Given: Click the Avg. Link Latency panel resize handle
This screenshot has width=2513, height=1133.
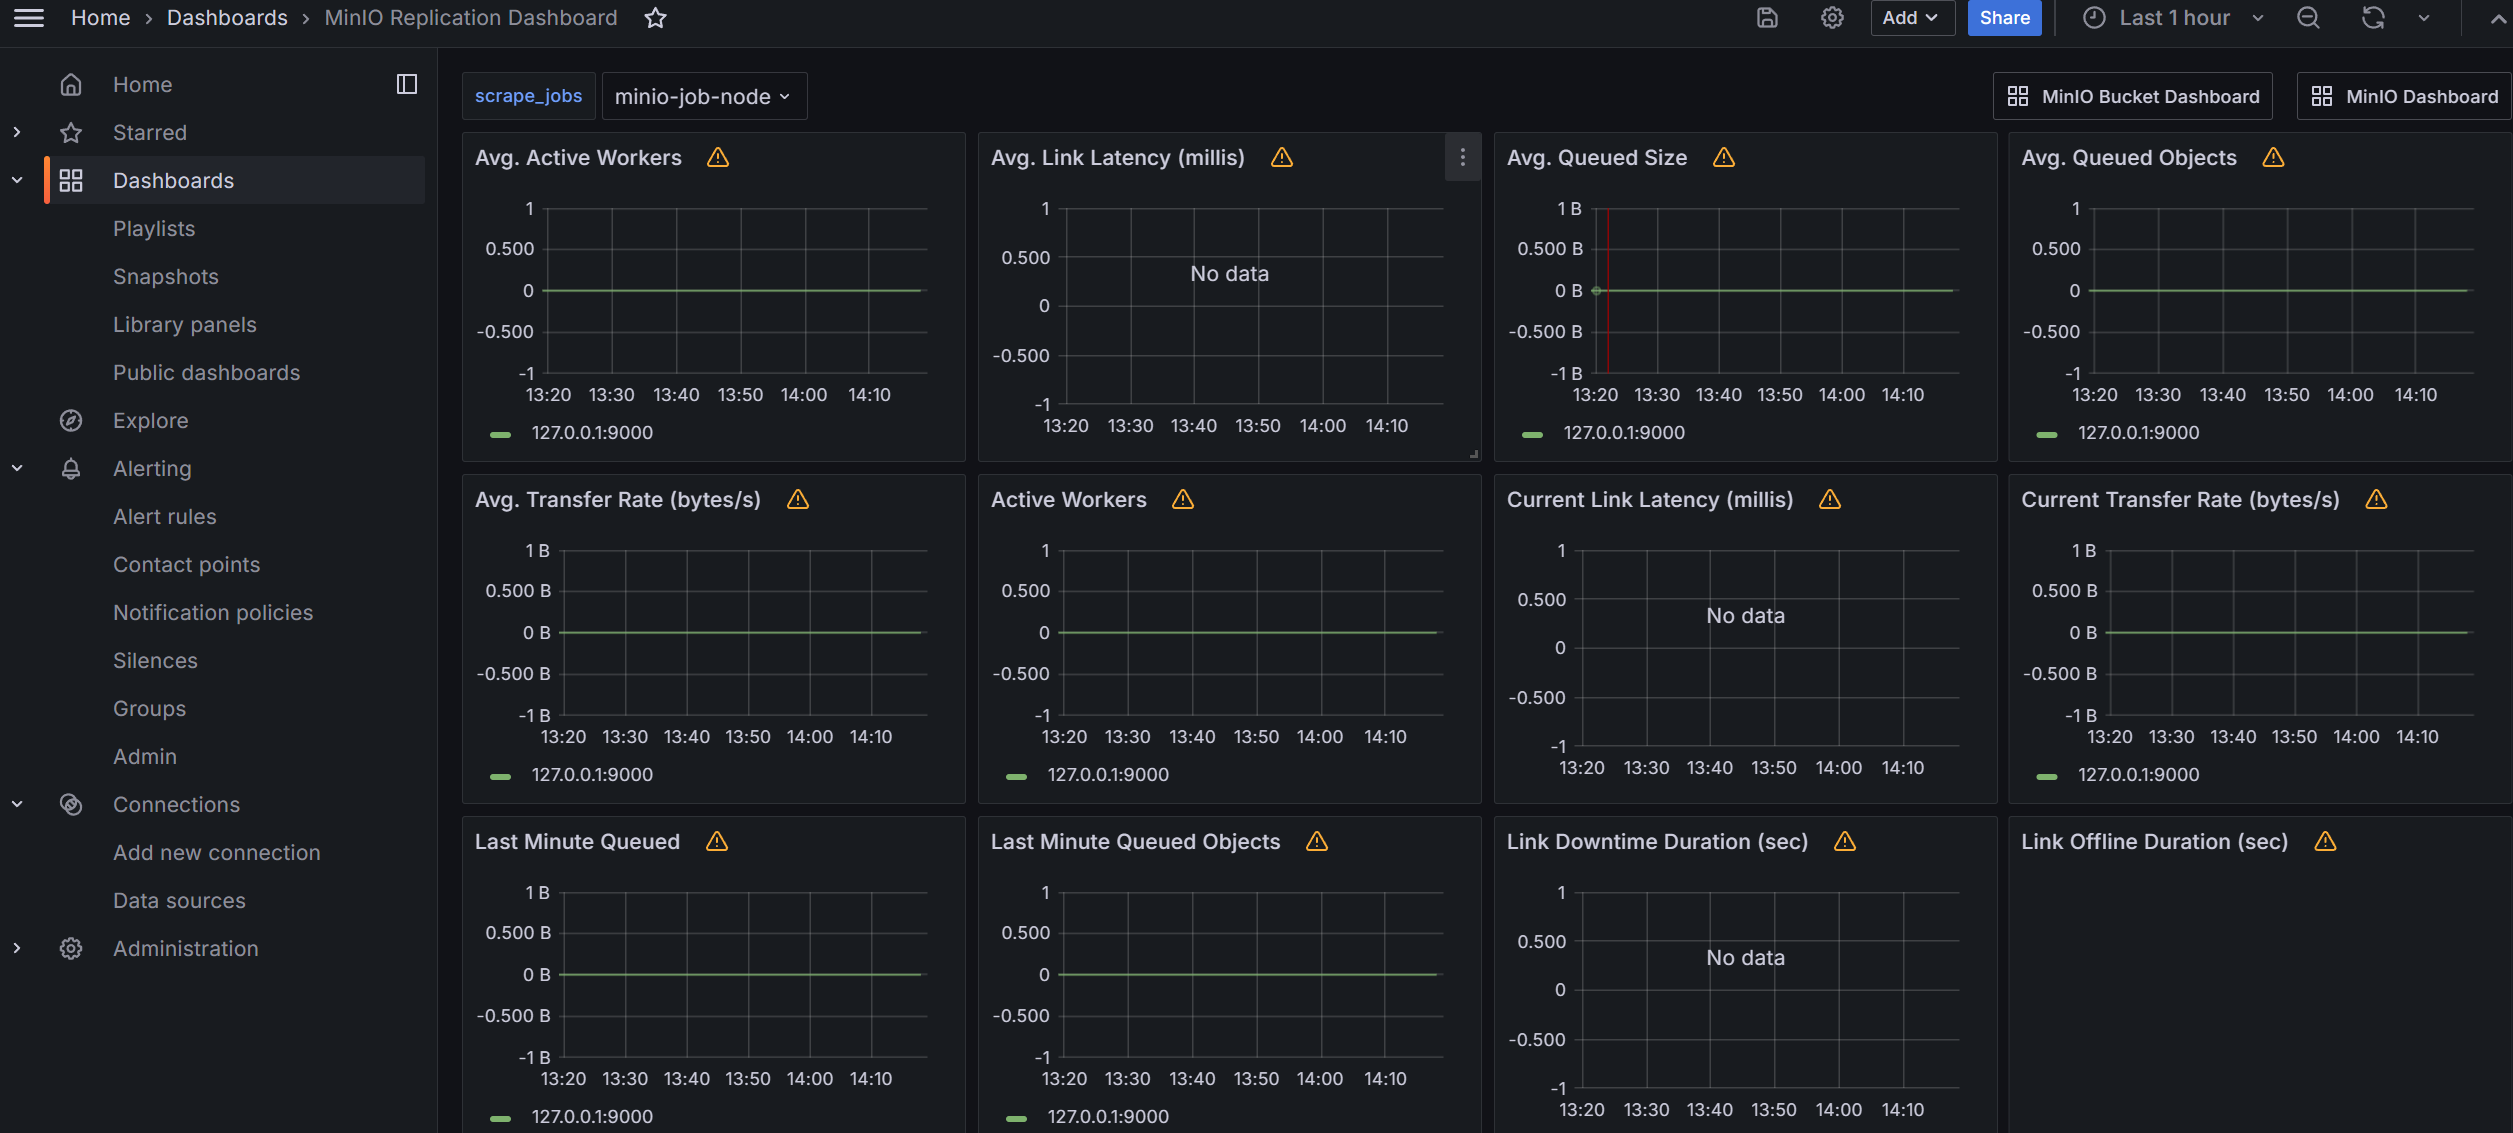Looking at the screenshot, I should pos(1474,454).
